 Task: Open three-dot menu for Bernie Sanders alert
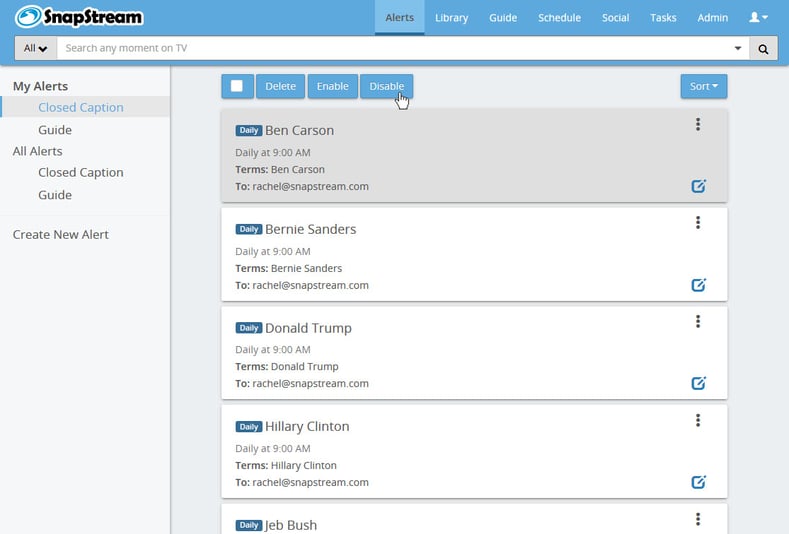pyautogui.click(x=697, y=223)
